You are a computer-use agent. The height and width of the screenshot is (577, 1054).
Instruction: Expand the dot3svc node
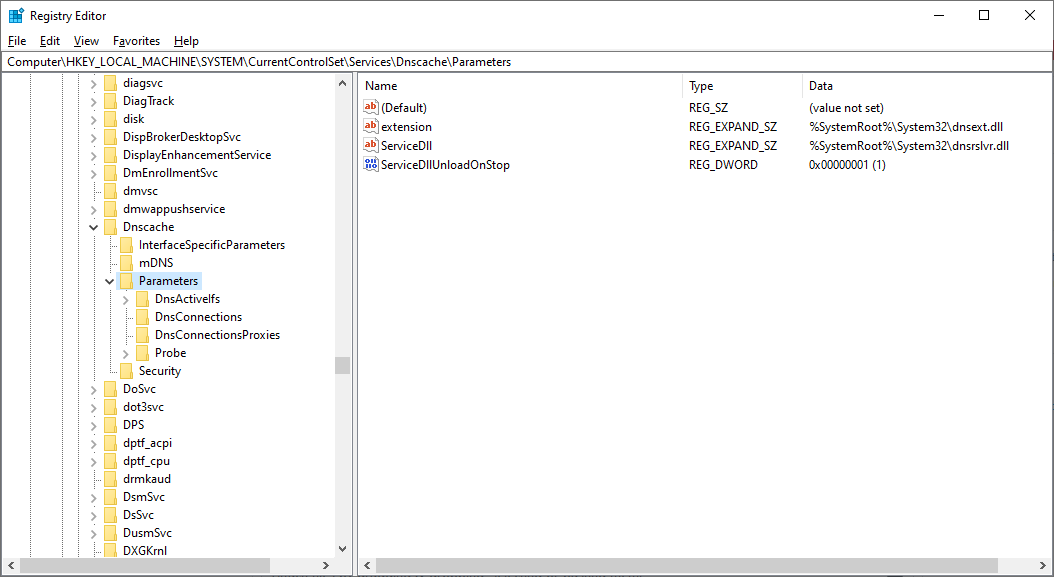click(93, 408)
